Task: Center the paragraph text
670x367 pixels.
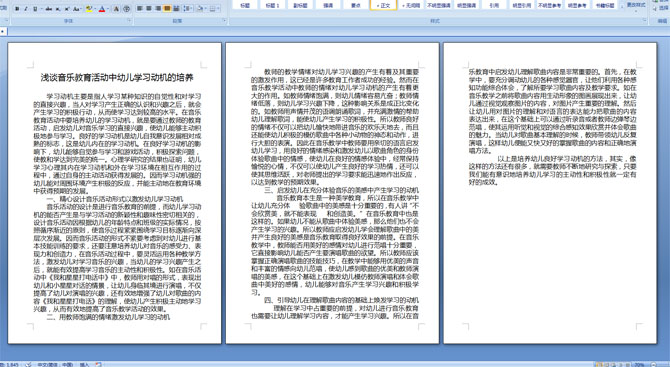Action: (149, 9)
